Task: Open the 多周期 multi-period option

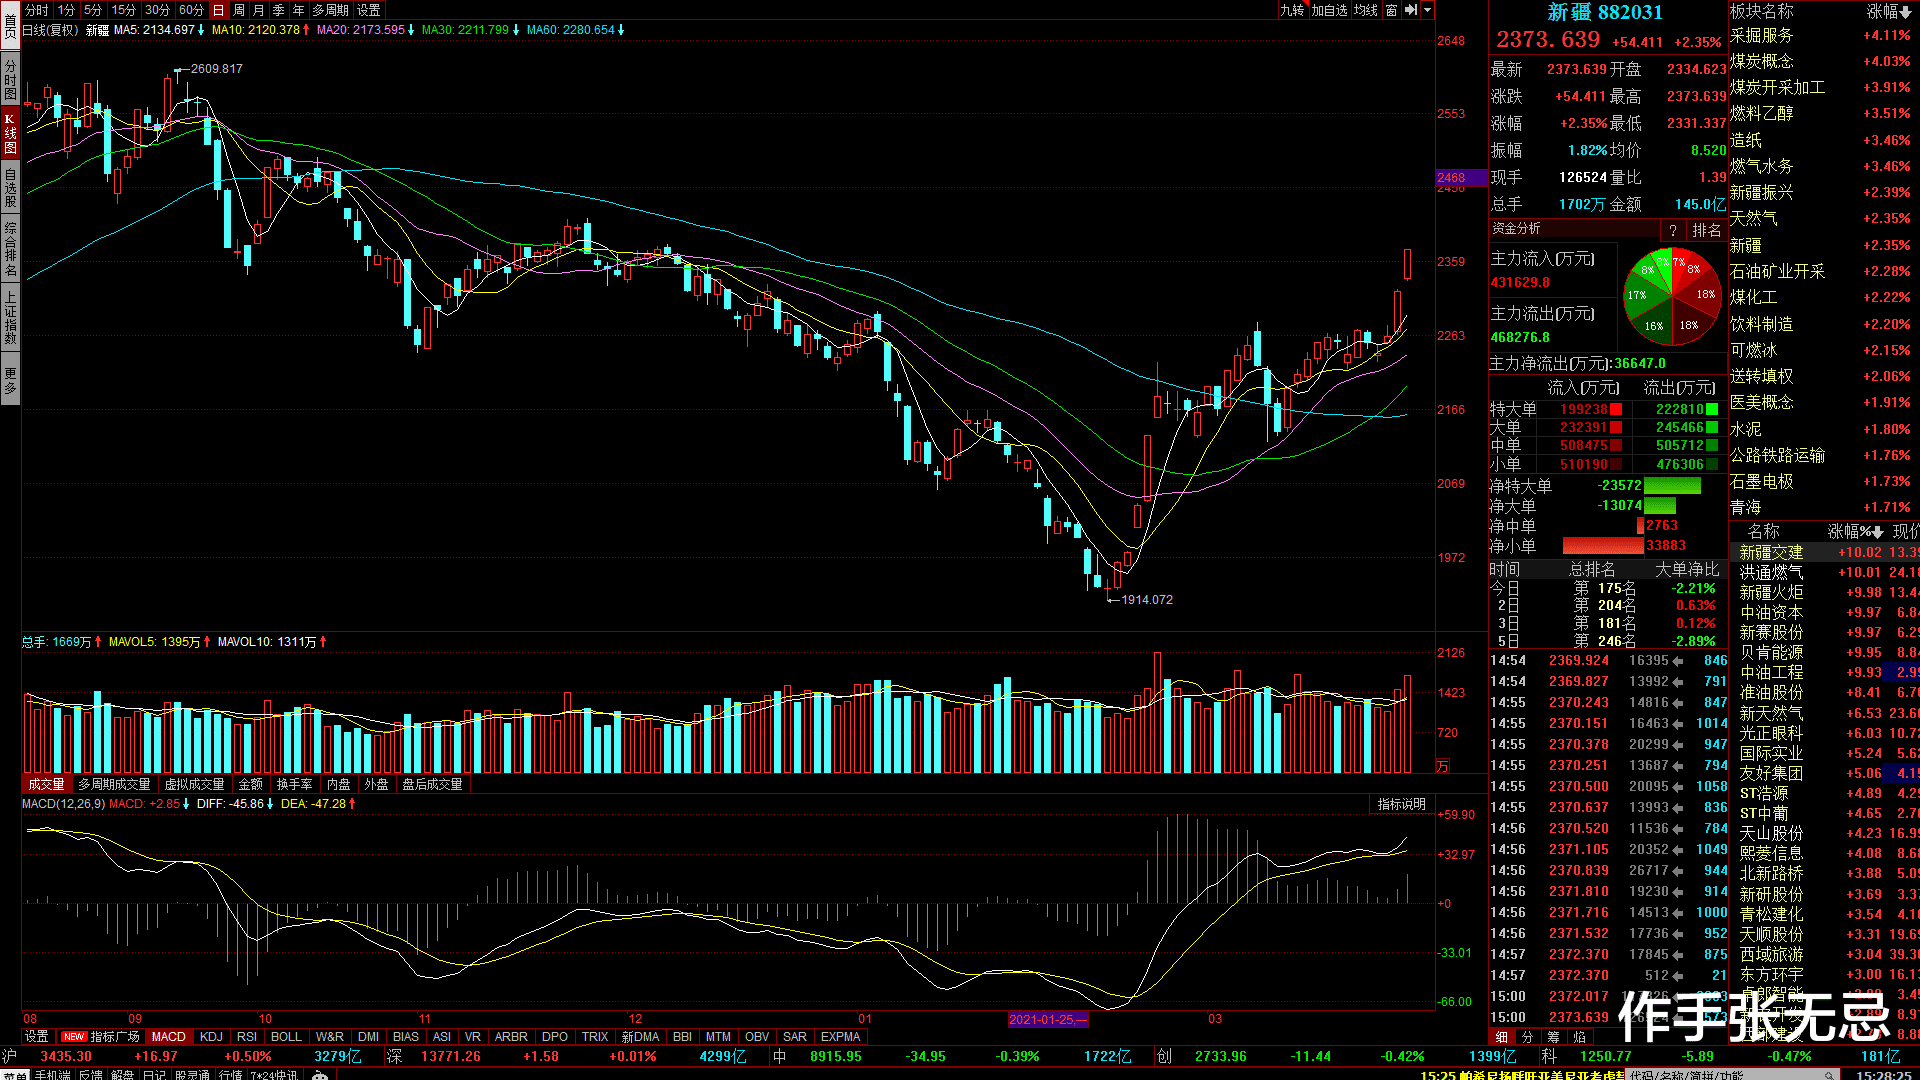Action: point(330,10)
